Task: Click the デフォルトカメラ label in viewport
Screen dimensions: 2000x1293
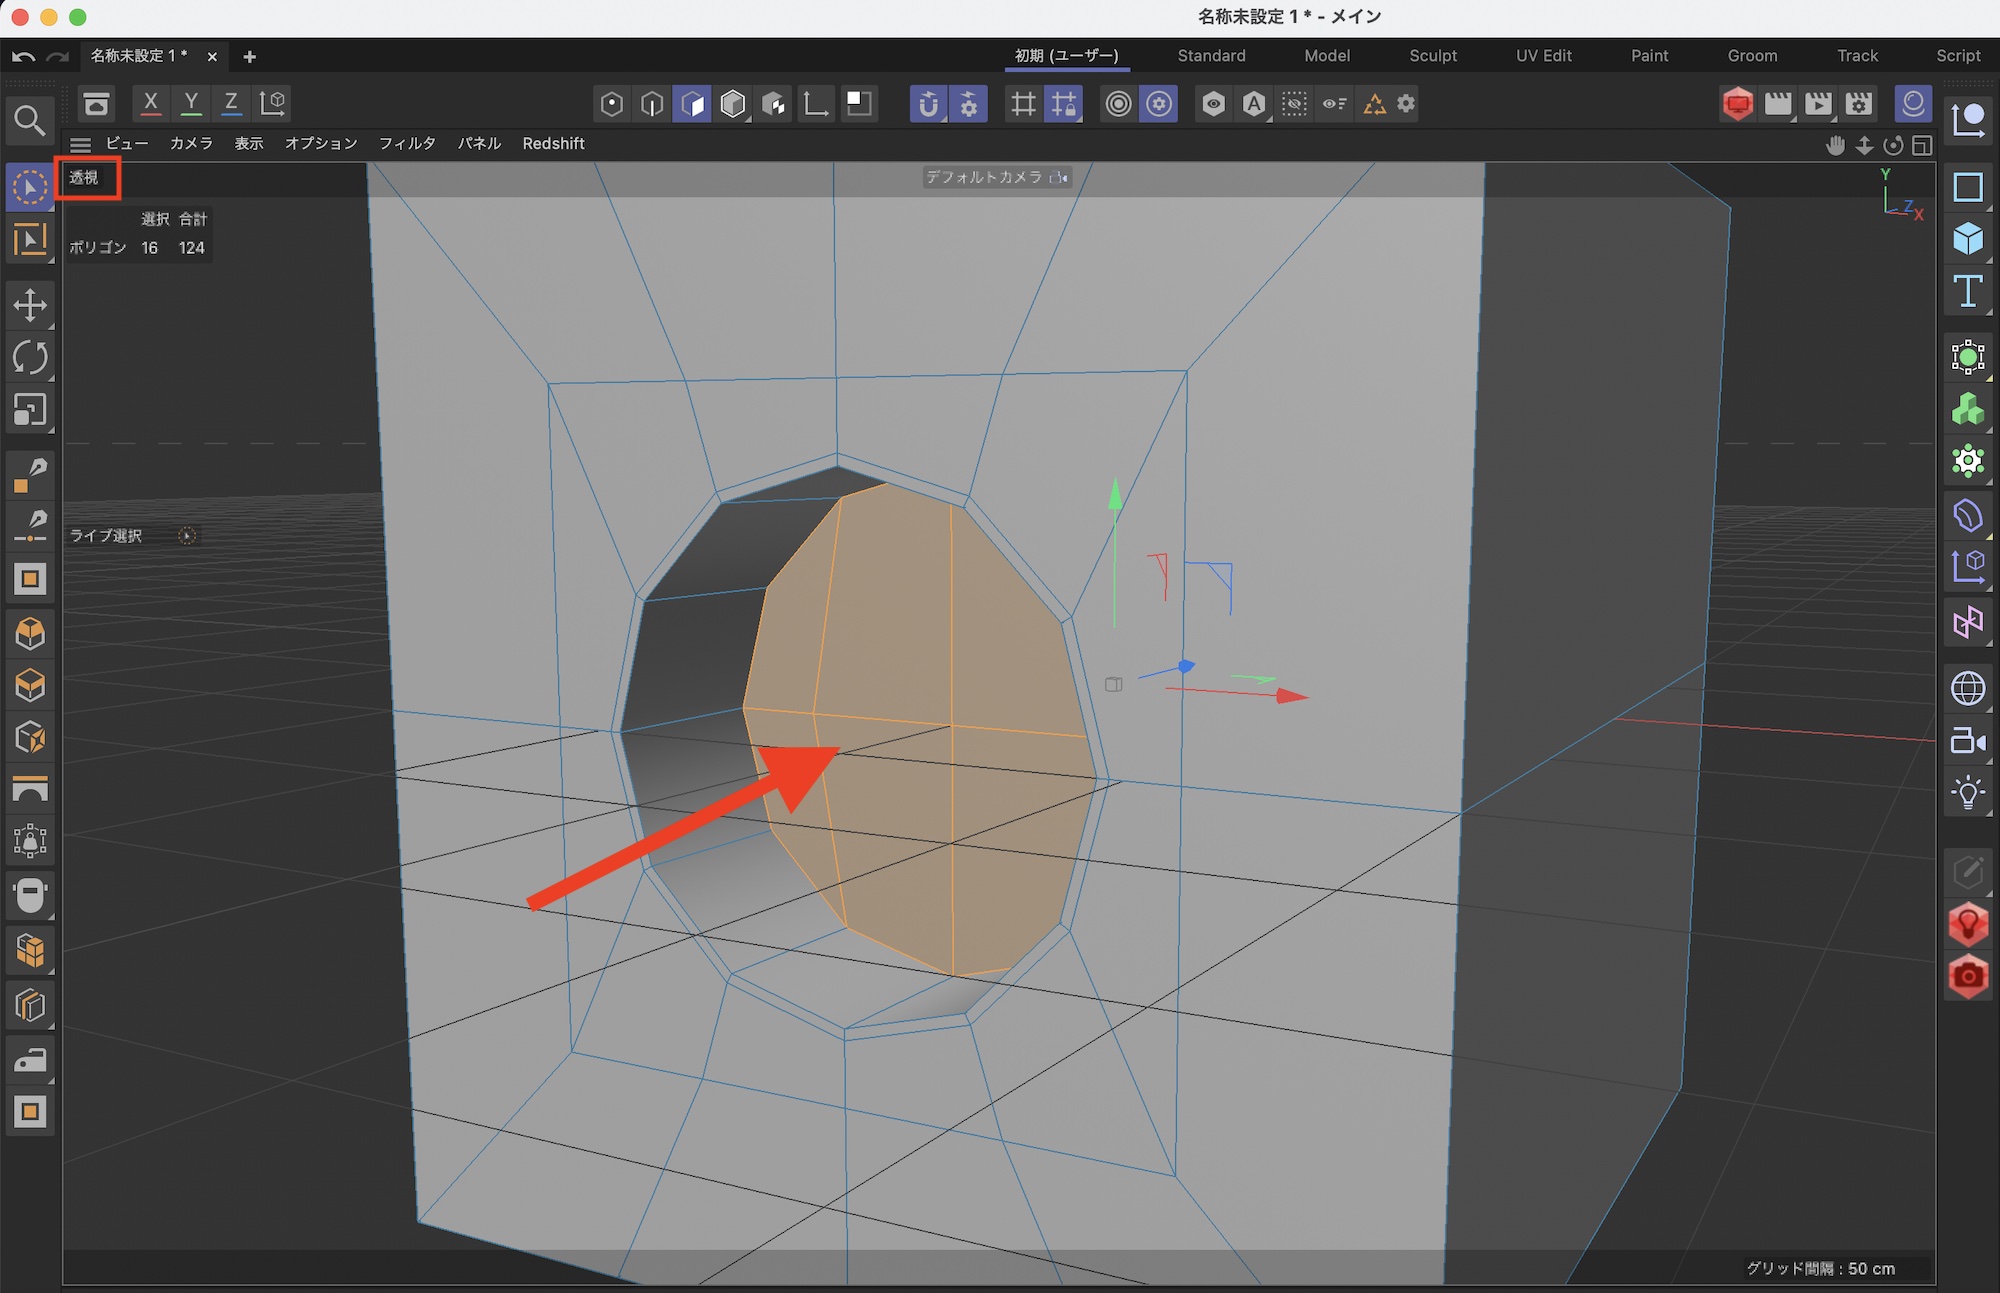Action: tap(984, 177)
